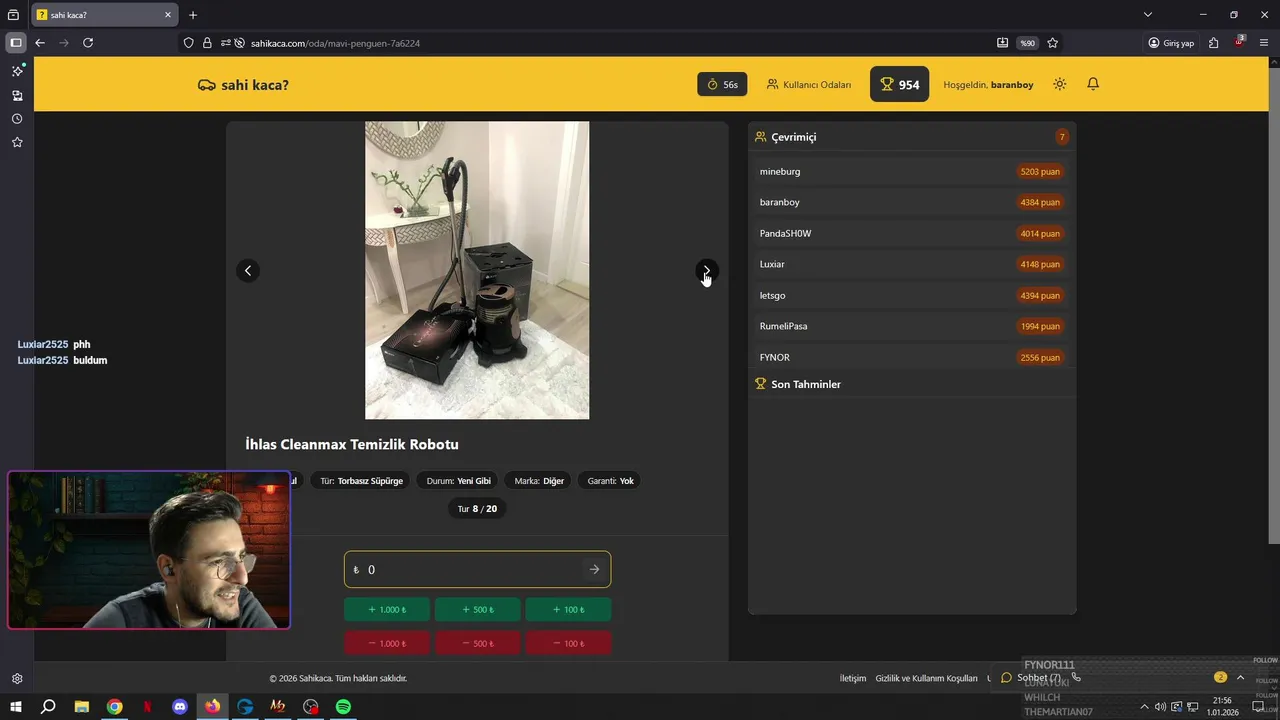
Task: Click the phone icon beside Sohbet
Action: [x=1076, y=677]
